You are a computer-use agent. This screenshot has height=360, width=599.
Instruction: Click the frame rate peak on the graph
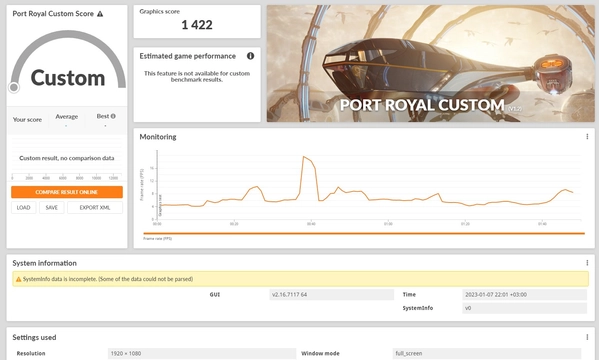304,157
